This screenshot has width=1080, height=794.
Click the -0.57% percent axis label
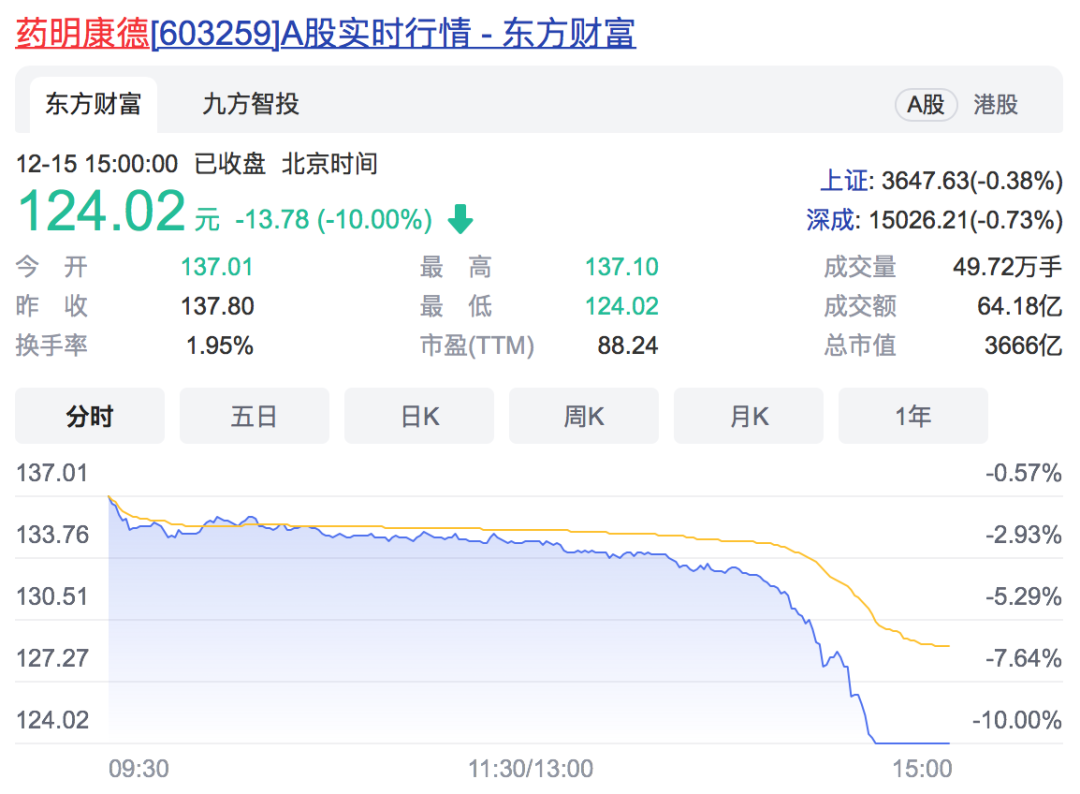[1024, 473]
